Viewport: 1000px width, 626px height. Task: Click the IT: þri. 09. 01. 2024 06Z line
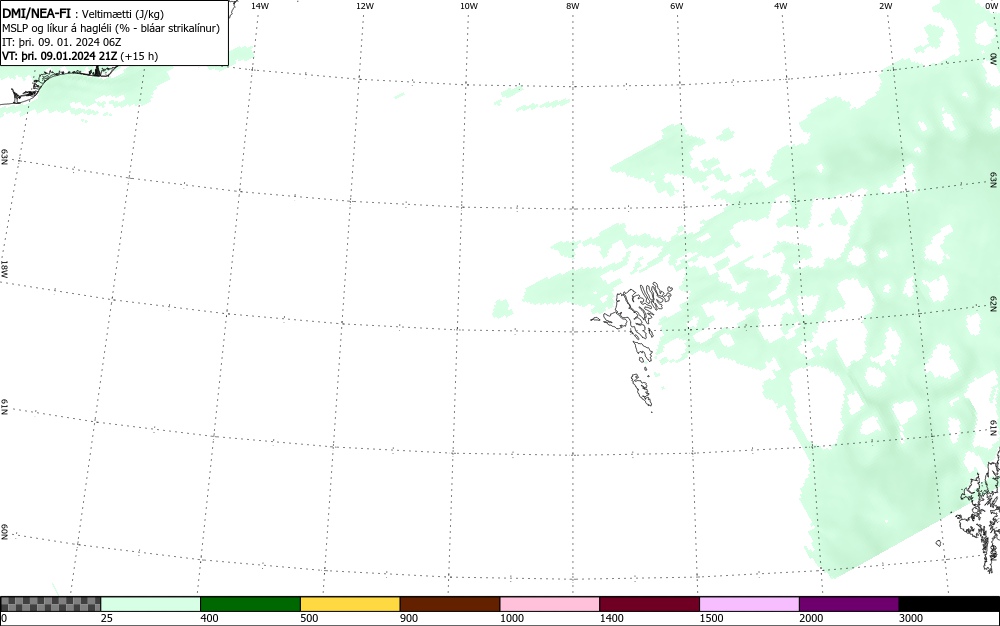point(62,42)
